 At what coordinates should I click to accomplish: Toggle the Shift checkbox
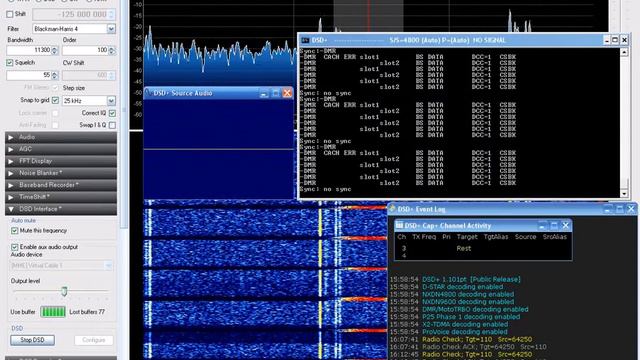[10, 14]
